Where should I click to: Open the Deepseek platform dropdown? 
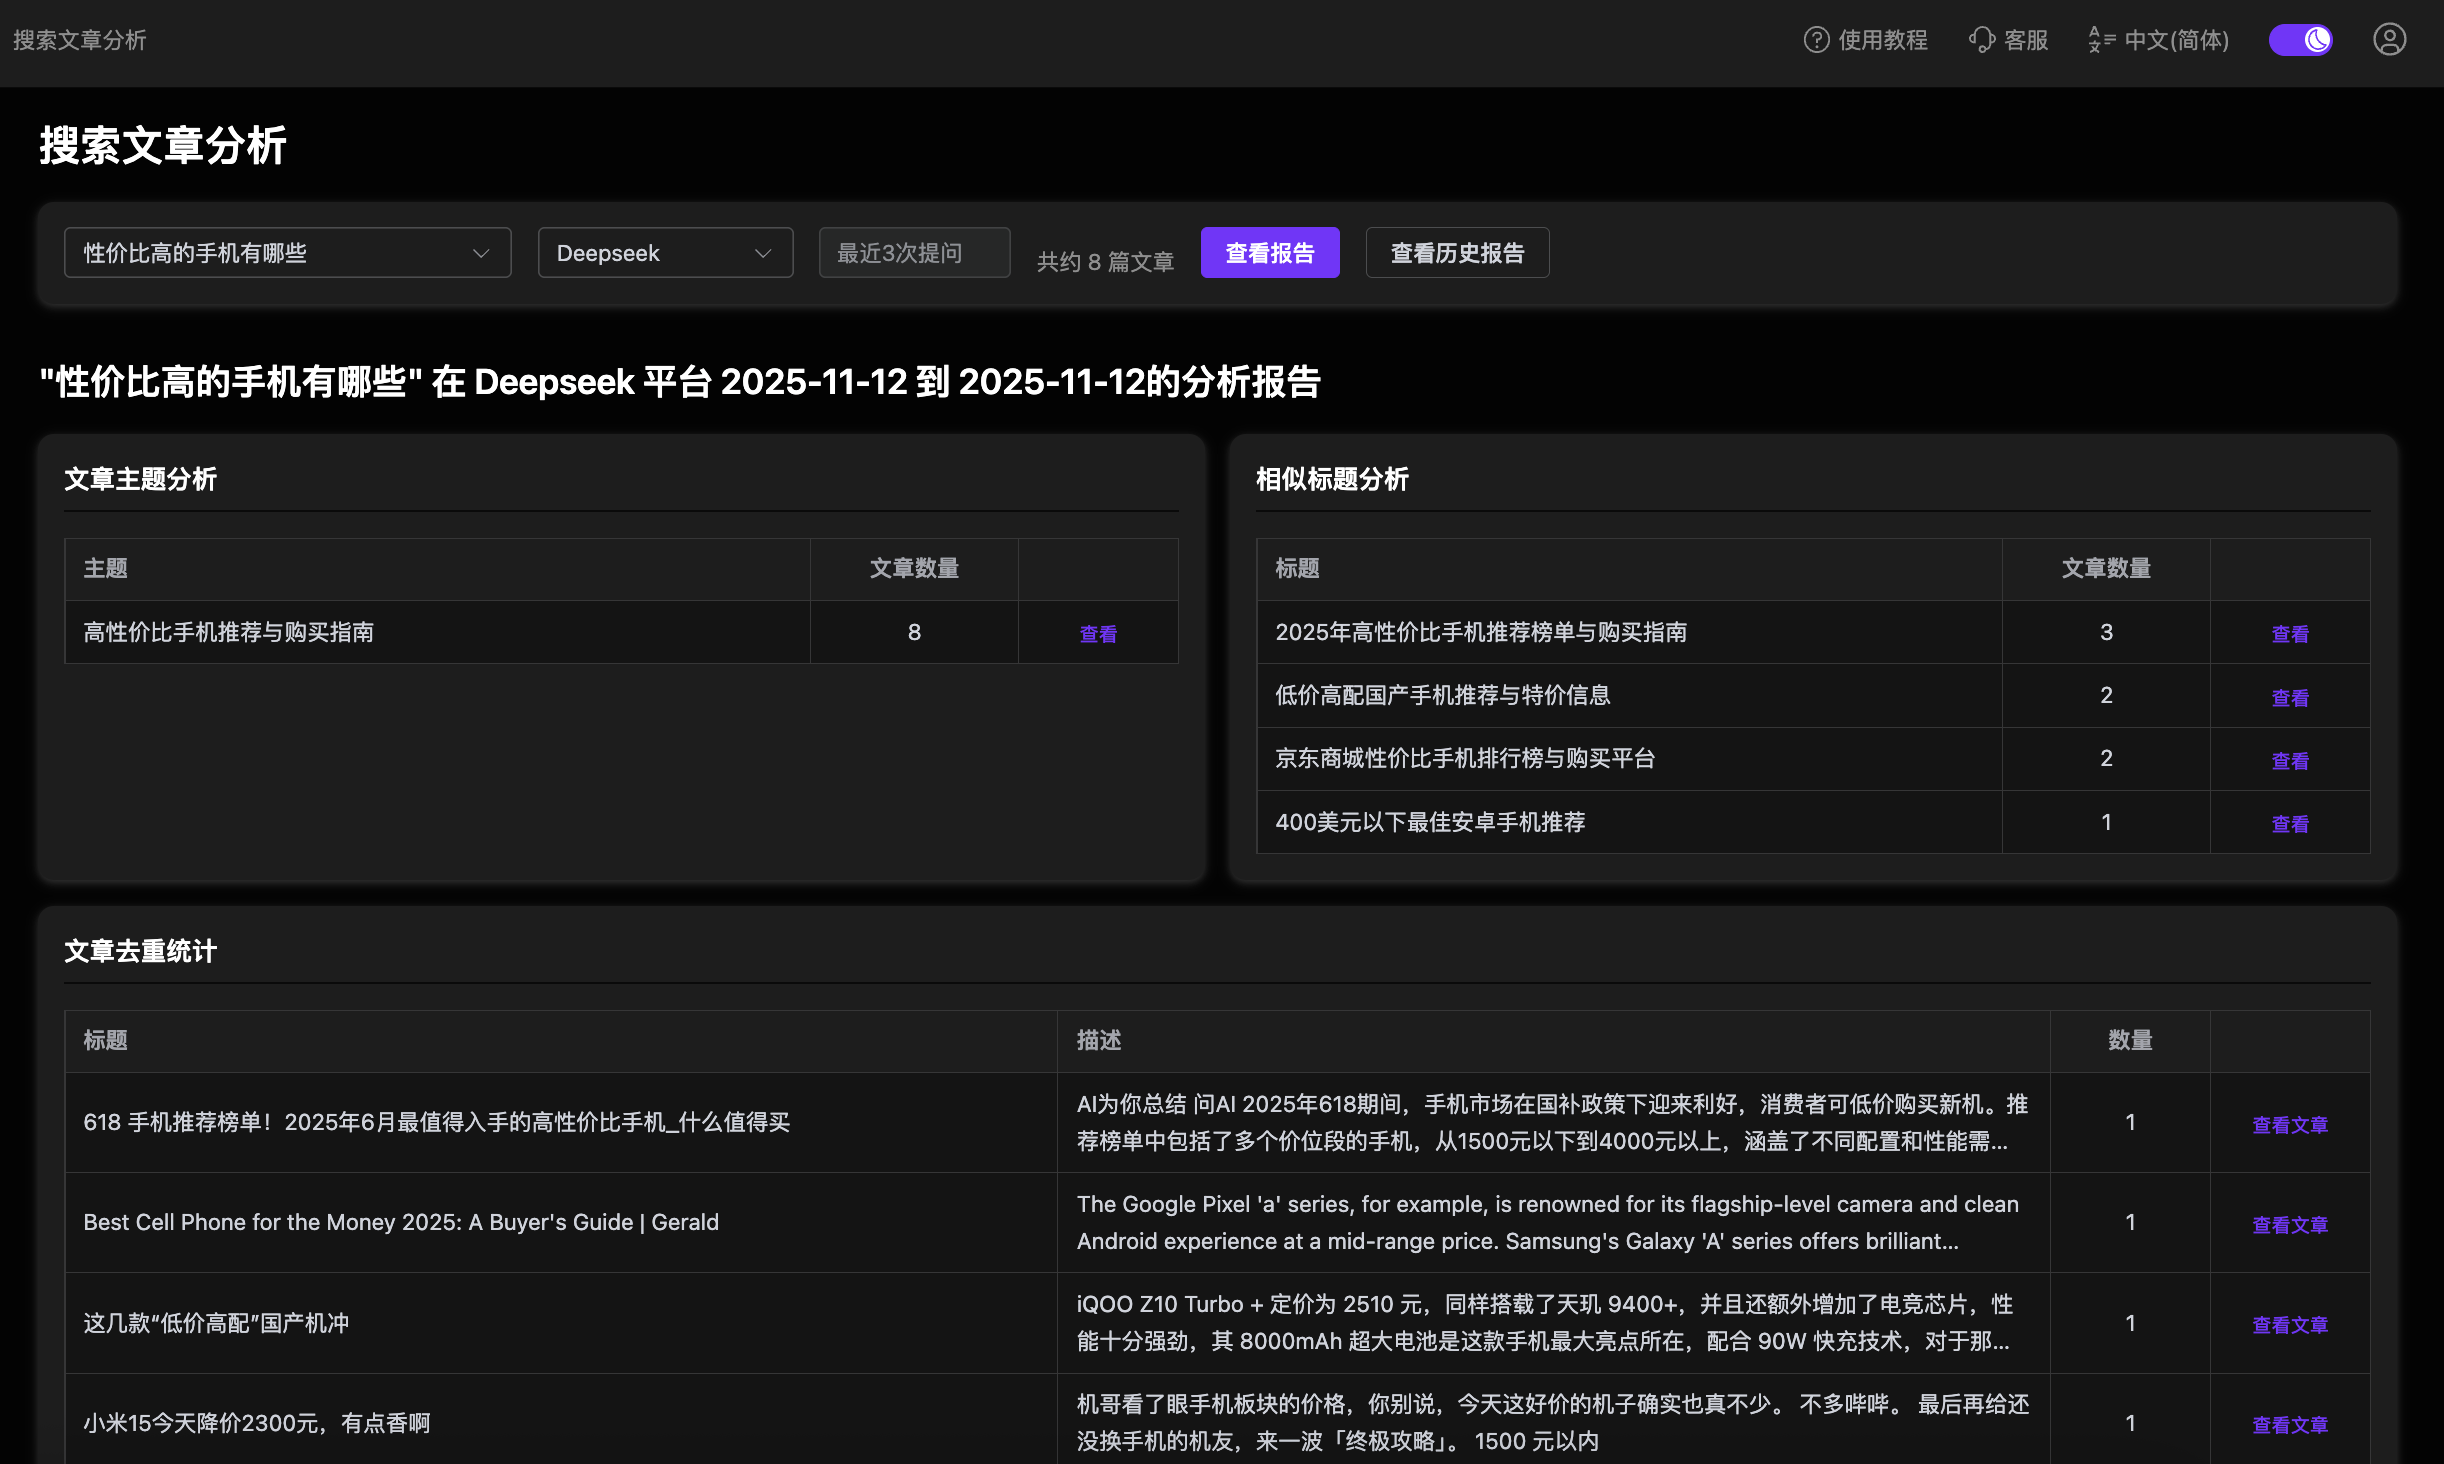click(x=665, y=253)
